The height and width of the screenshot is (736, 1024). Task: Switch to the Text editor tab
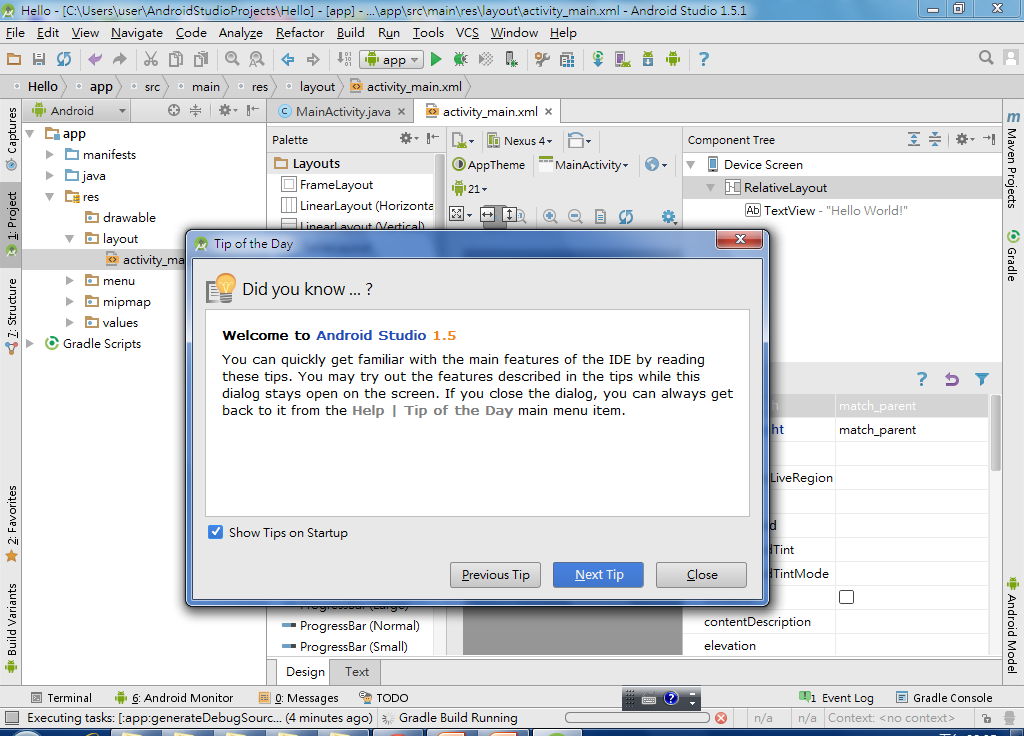coord(357,671)
